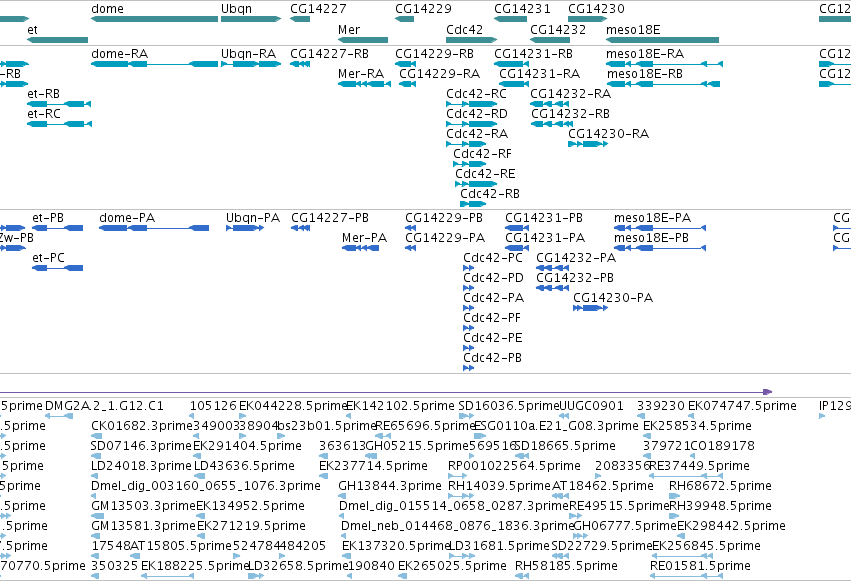851x581 pixels.
Task: Click the RH14039.5prime EST feature
Action: (461, 496)
